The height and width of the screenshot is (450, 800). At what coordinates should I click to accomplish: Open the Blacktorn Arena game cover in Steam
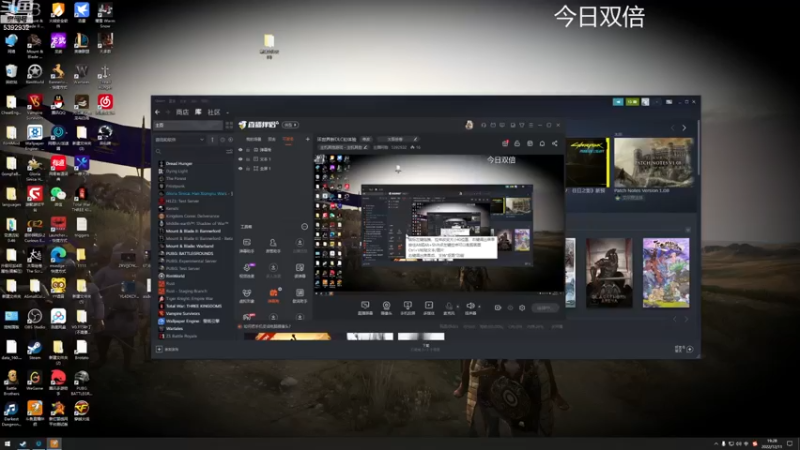tap(609, 273)
